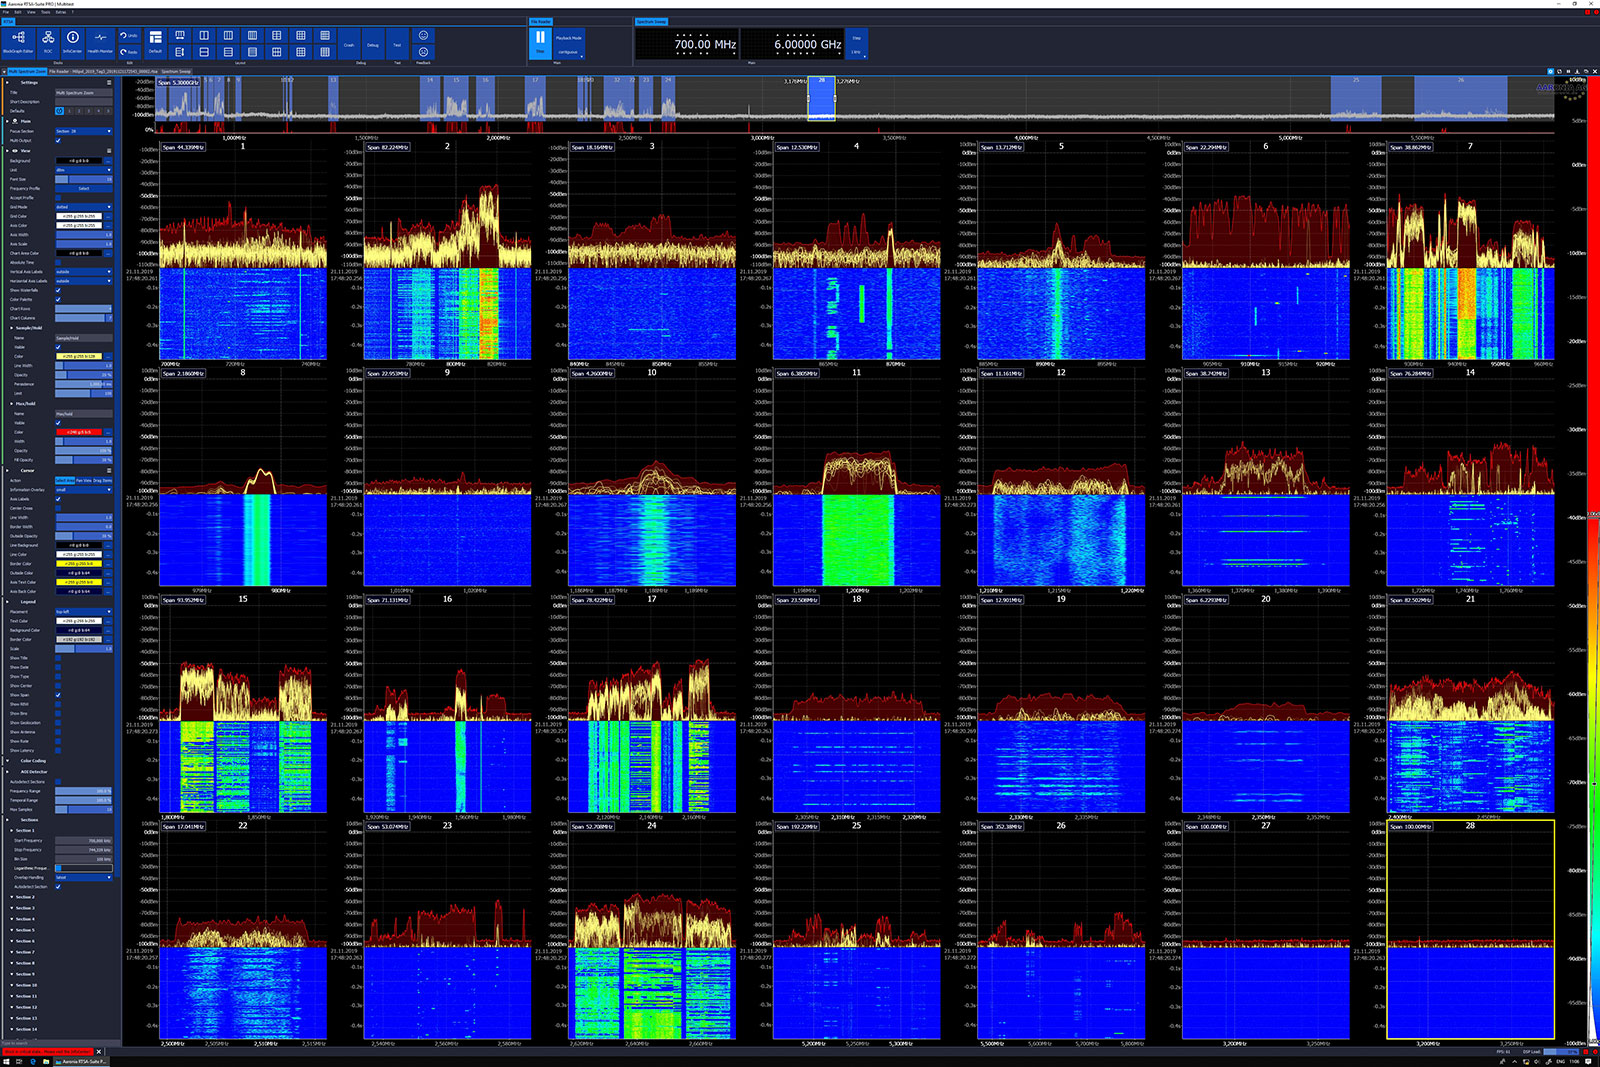
Task: Open the Edit menu
Action: tap(18, 12)
